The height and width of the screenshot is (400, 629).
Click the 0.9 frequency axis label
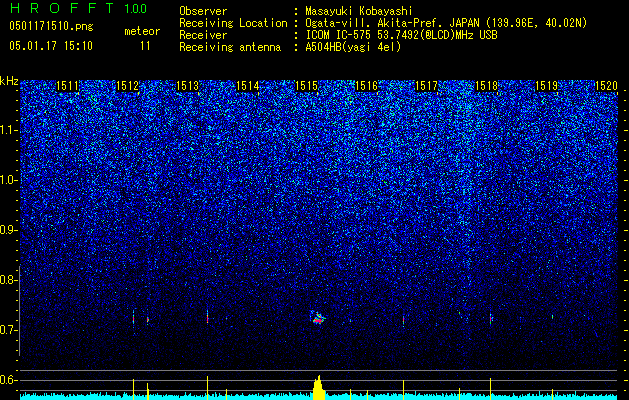[x=9, y=230]
